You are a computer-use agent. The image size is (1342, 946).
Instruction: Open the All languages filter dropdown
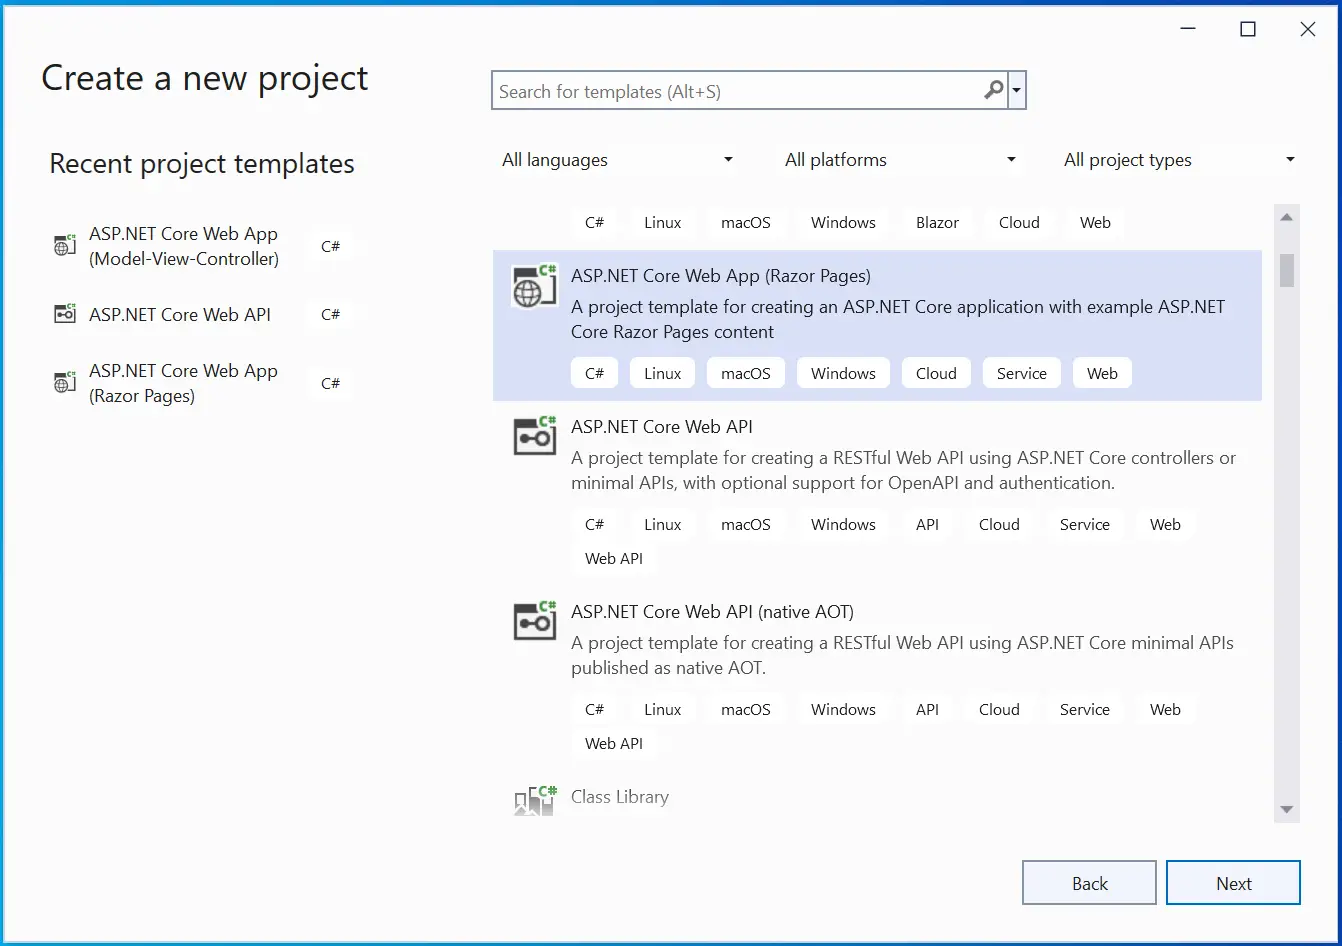coord(617,160)
